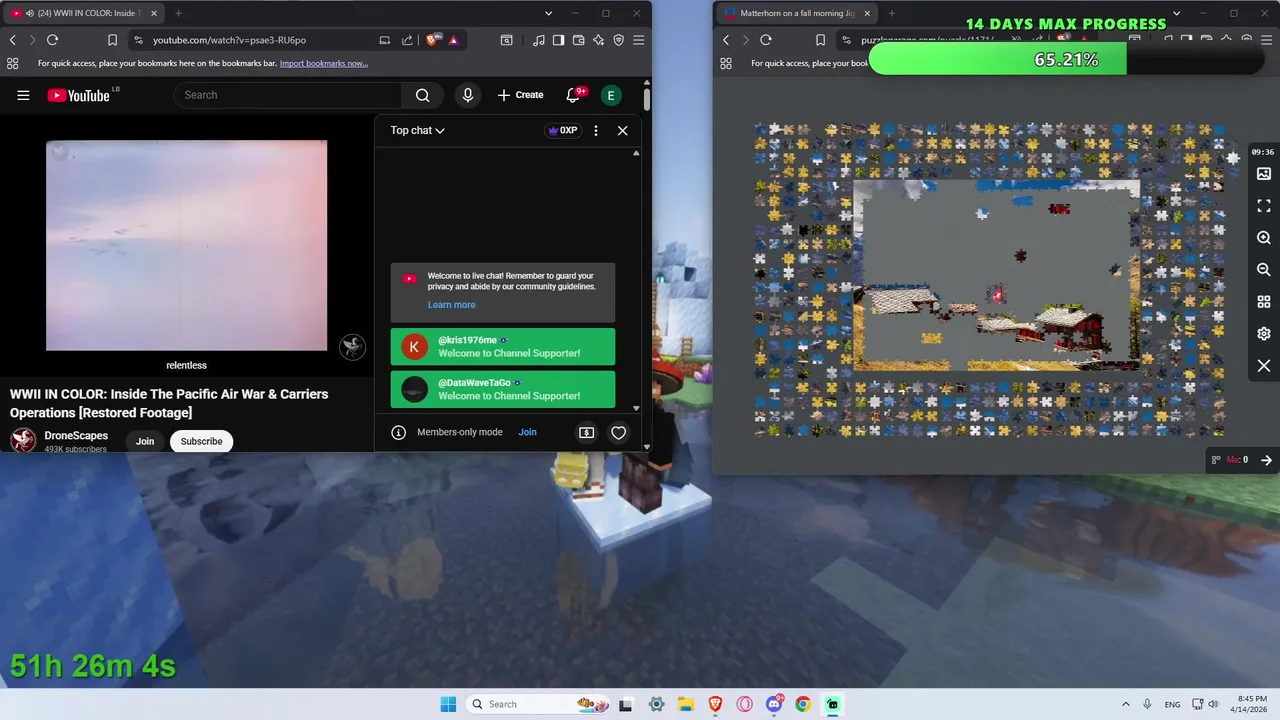The image size is (1280, 720).
Task: Enter puzzle fullscreen mode
Action: click(x=1263, y=206)
